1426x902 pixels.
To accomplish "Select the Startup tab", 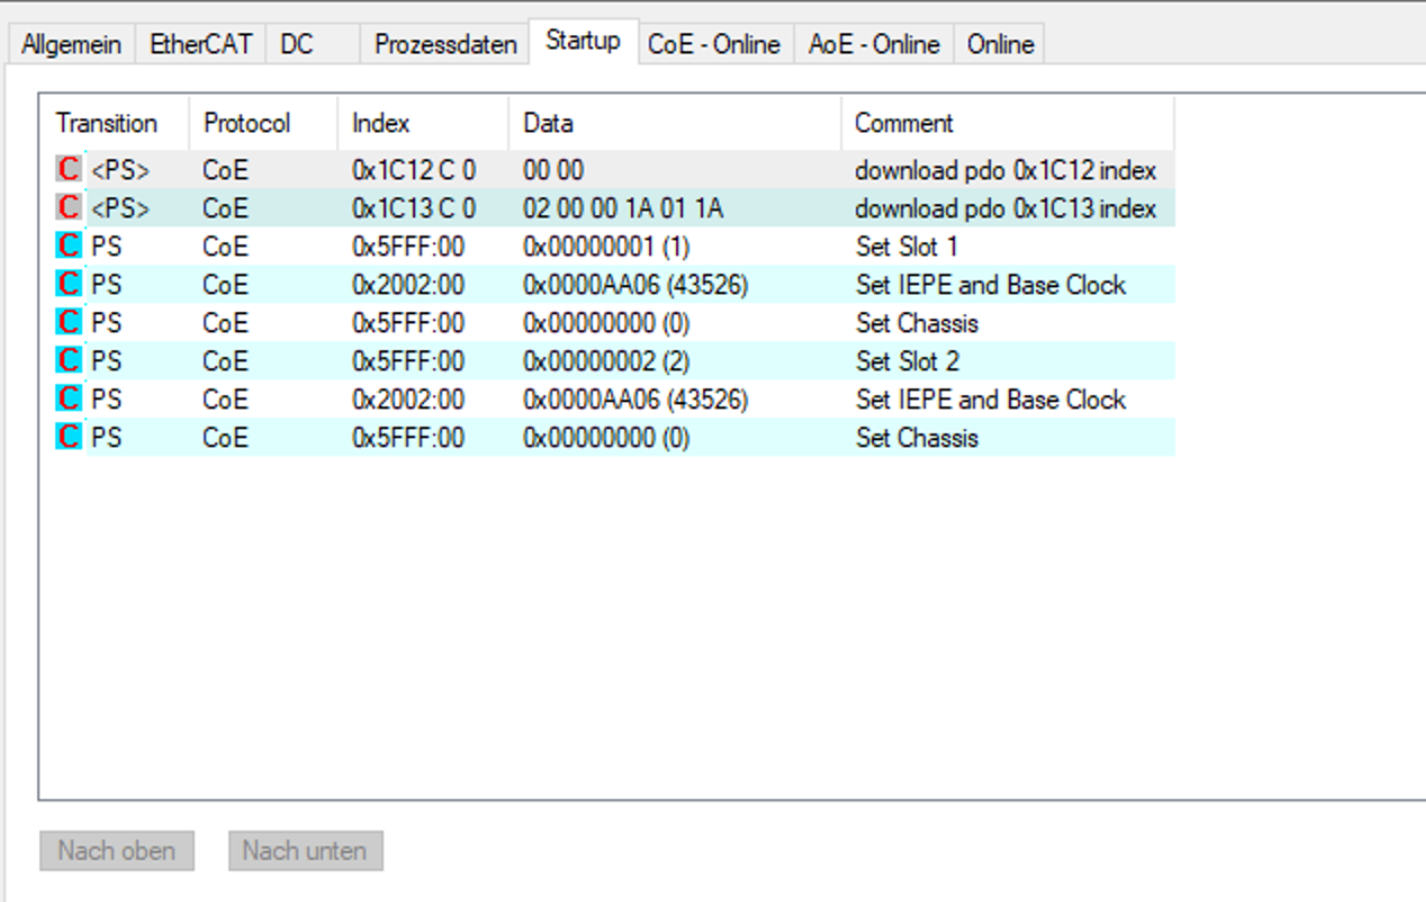I will coord(583,41).
